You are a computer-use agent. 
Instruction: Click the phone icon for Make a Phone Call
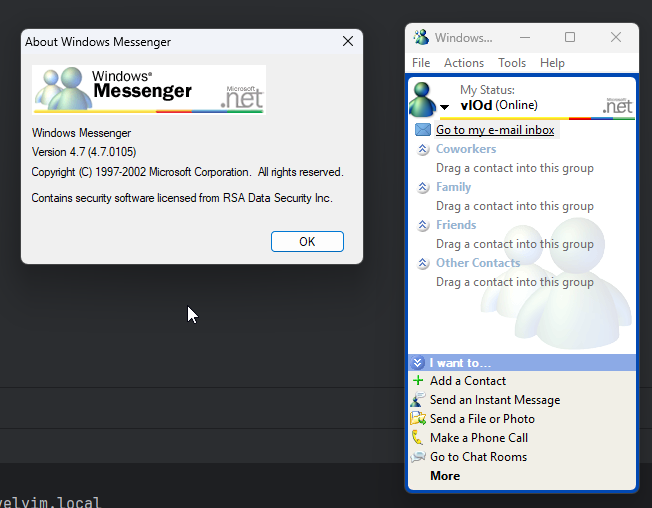(x=417, y=437)
